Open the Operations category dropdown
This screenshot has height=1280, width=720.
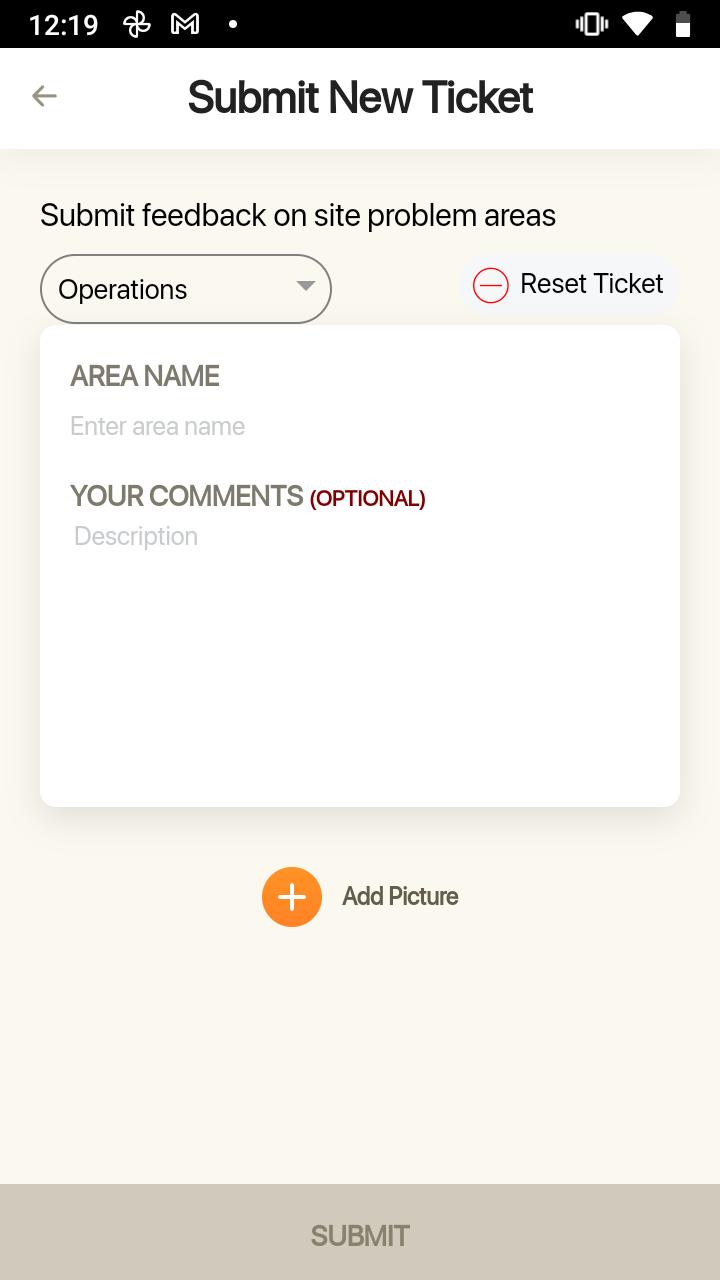pos(186,289)
